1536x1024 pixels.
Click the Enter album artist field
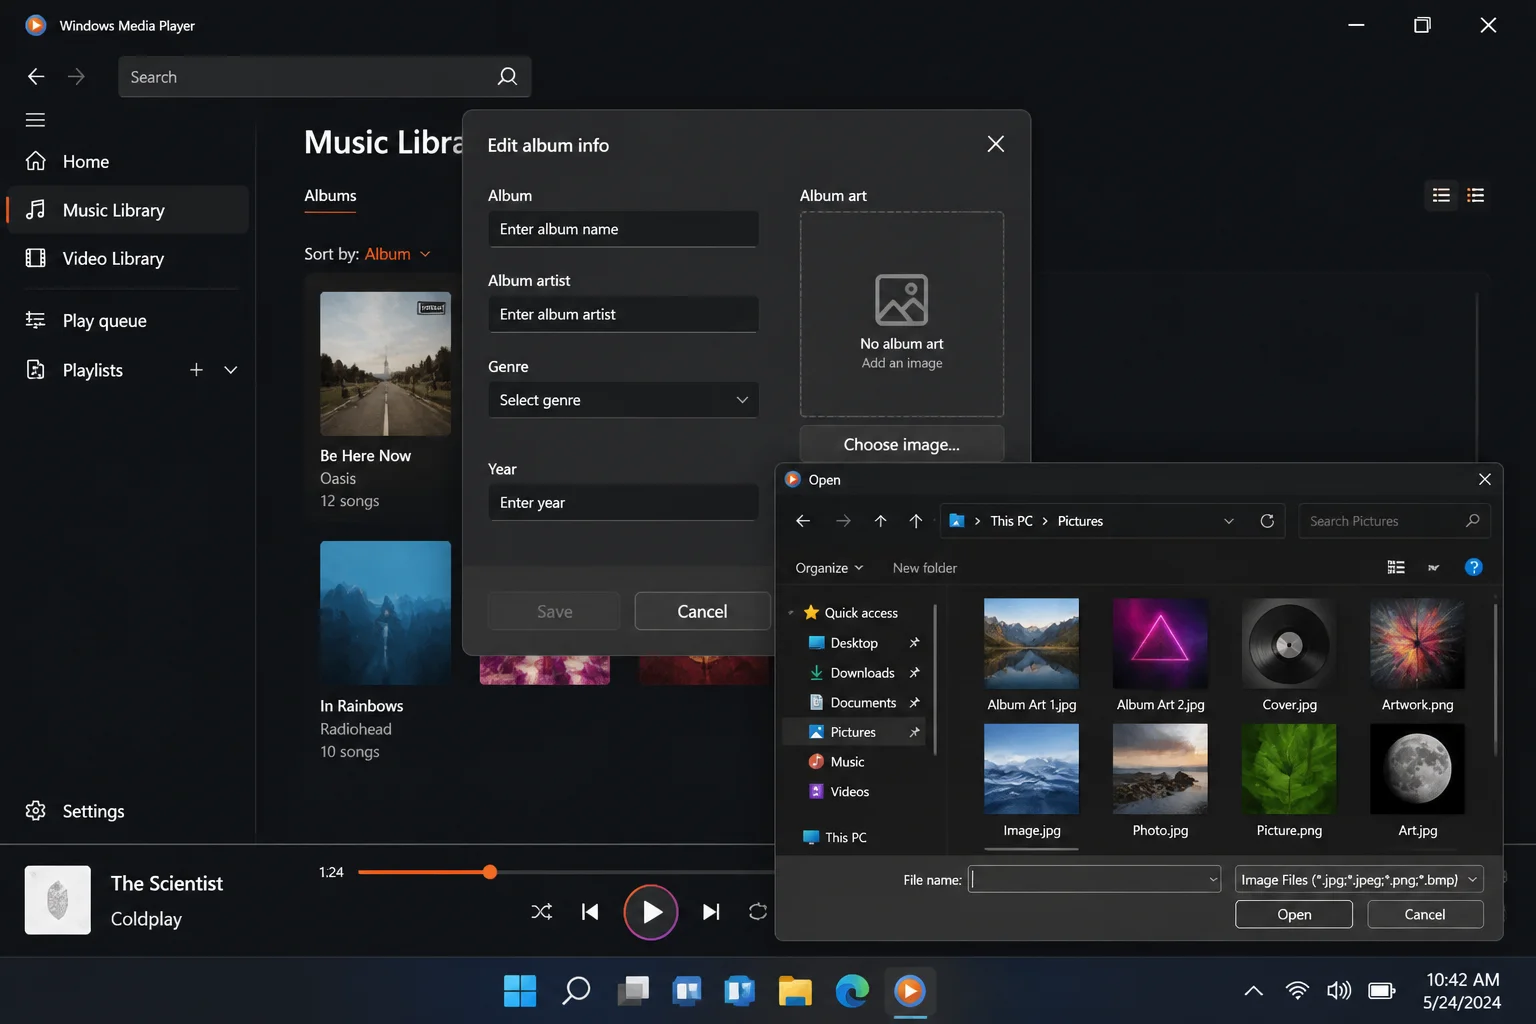tap(623, 314)
